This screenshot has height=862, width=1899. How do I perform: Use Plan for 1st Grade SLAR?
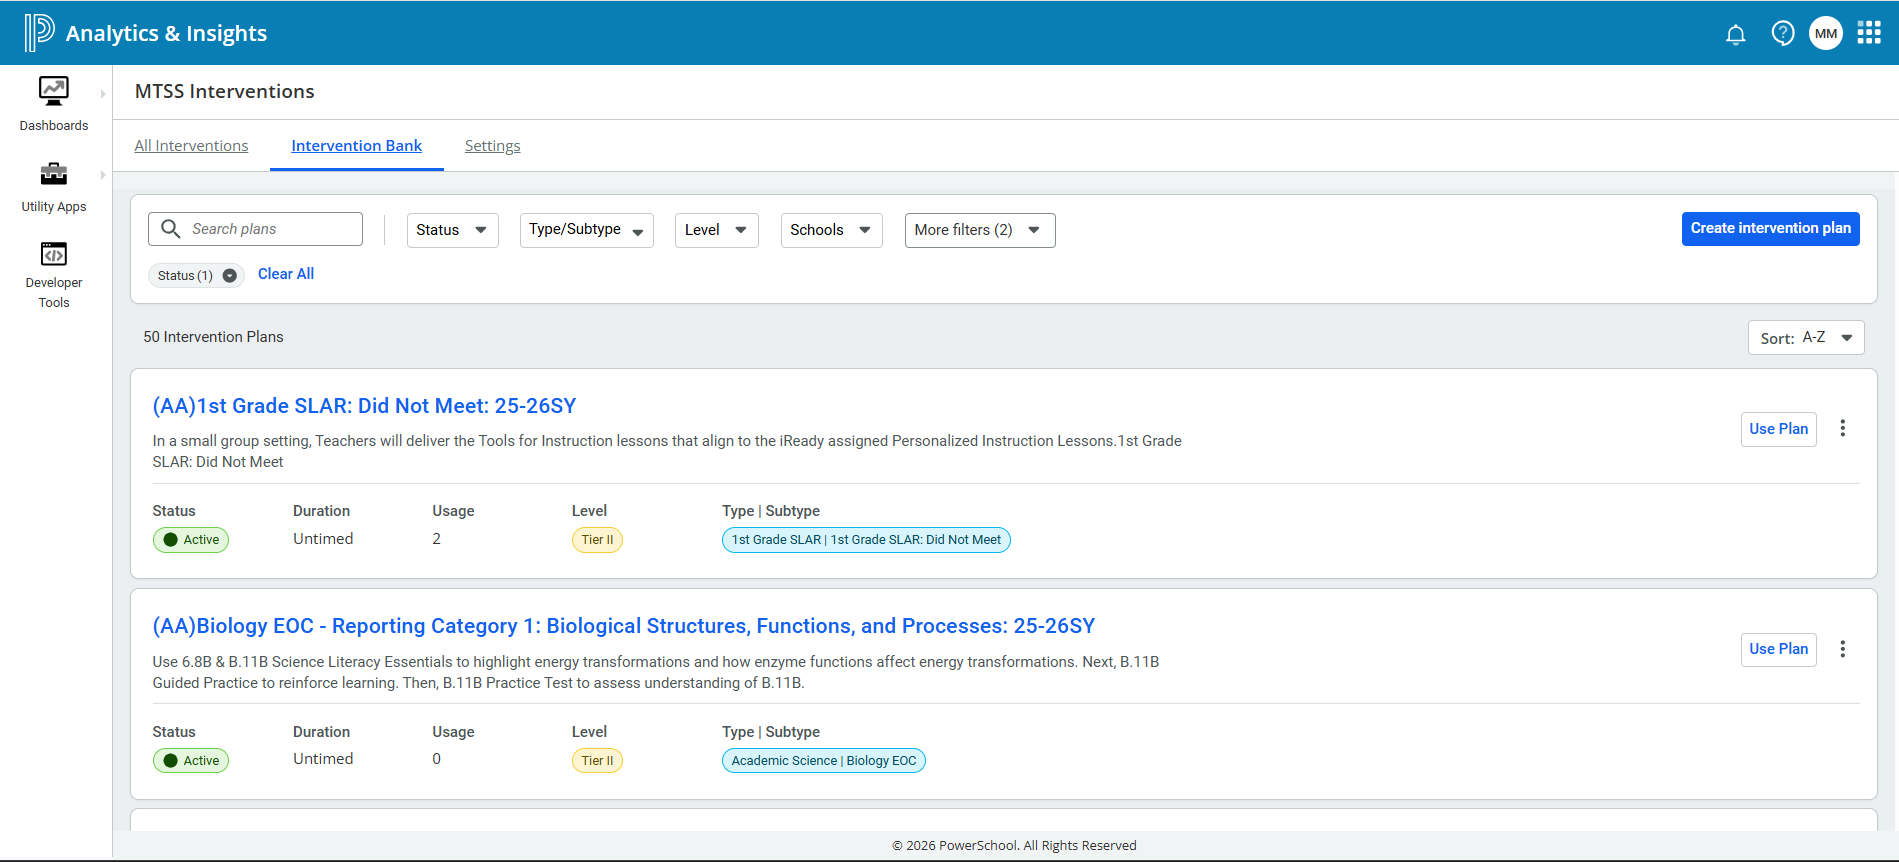click(x=1779, y=429)
